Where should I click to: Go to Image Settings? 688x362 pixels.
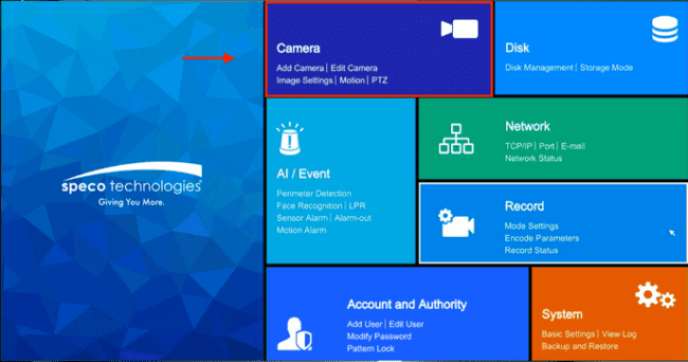305,80
